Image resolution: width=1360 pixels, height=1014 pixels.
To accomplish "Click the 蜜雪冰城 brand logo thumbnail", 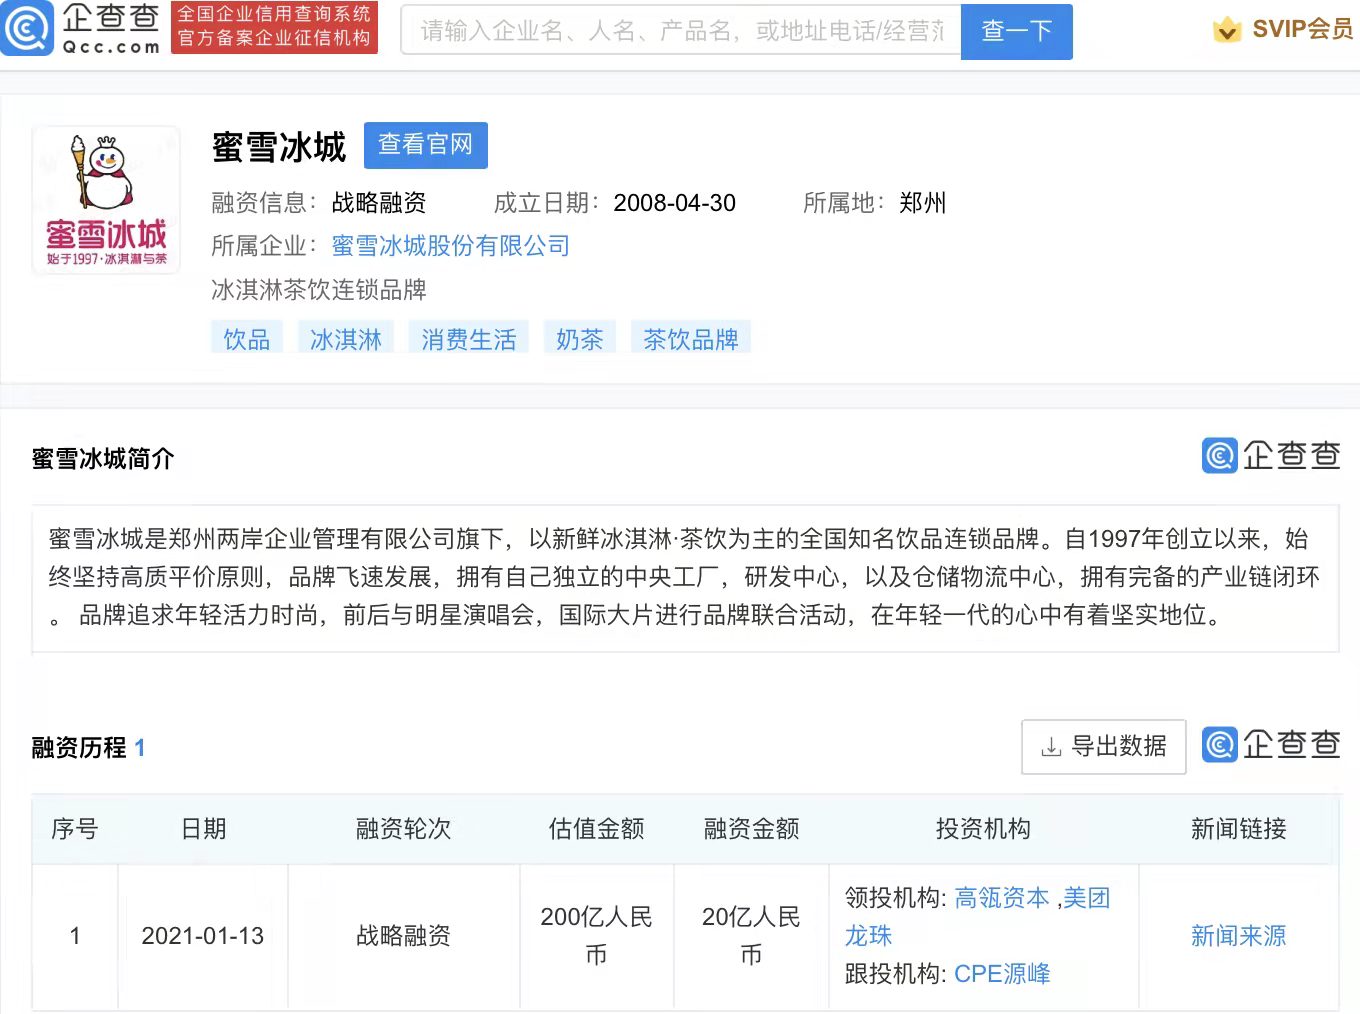I will pyautogui.click(x=106, y=200).
